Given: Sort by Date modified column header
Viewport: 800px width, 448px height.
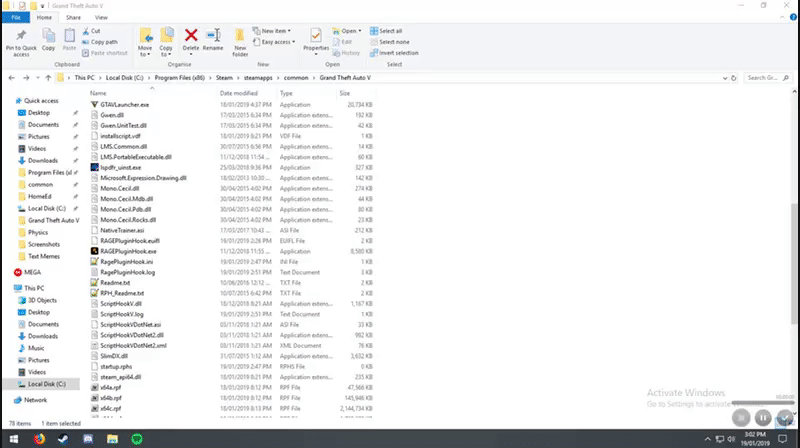Looking at the screenshot, I should 238,93.
